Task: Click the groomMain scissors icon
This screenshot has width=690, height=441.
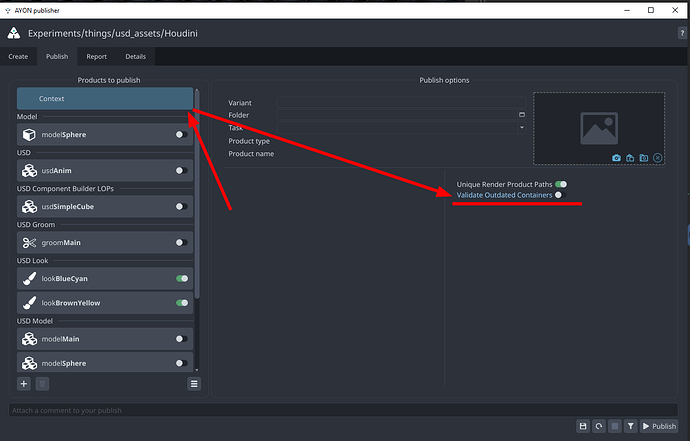Action: (29, 243)
